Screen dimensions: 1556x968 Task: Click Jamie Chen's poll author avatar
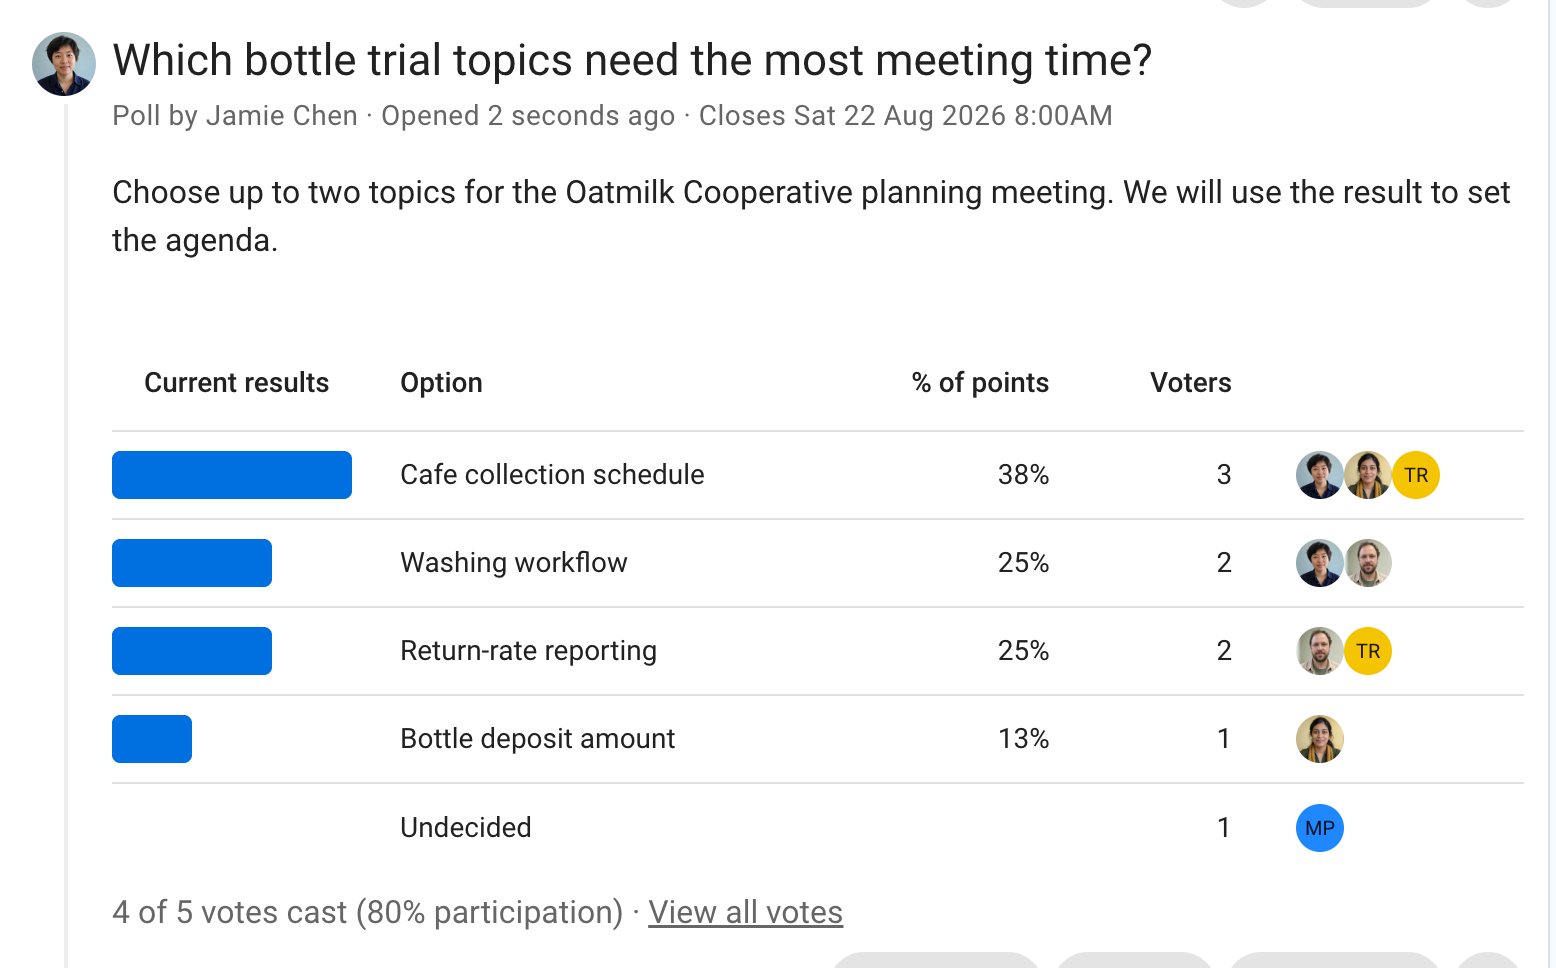(64, 64)
